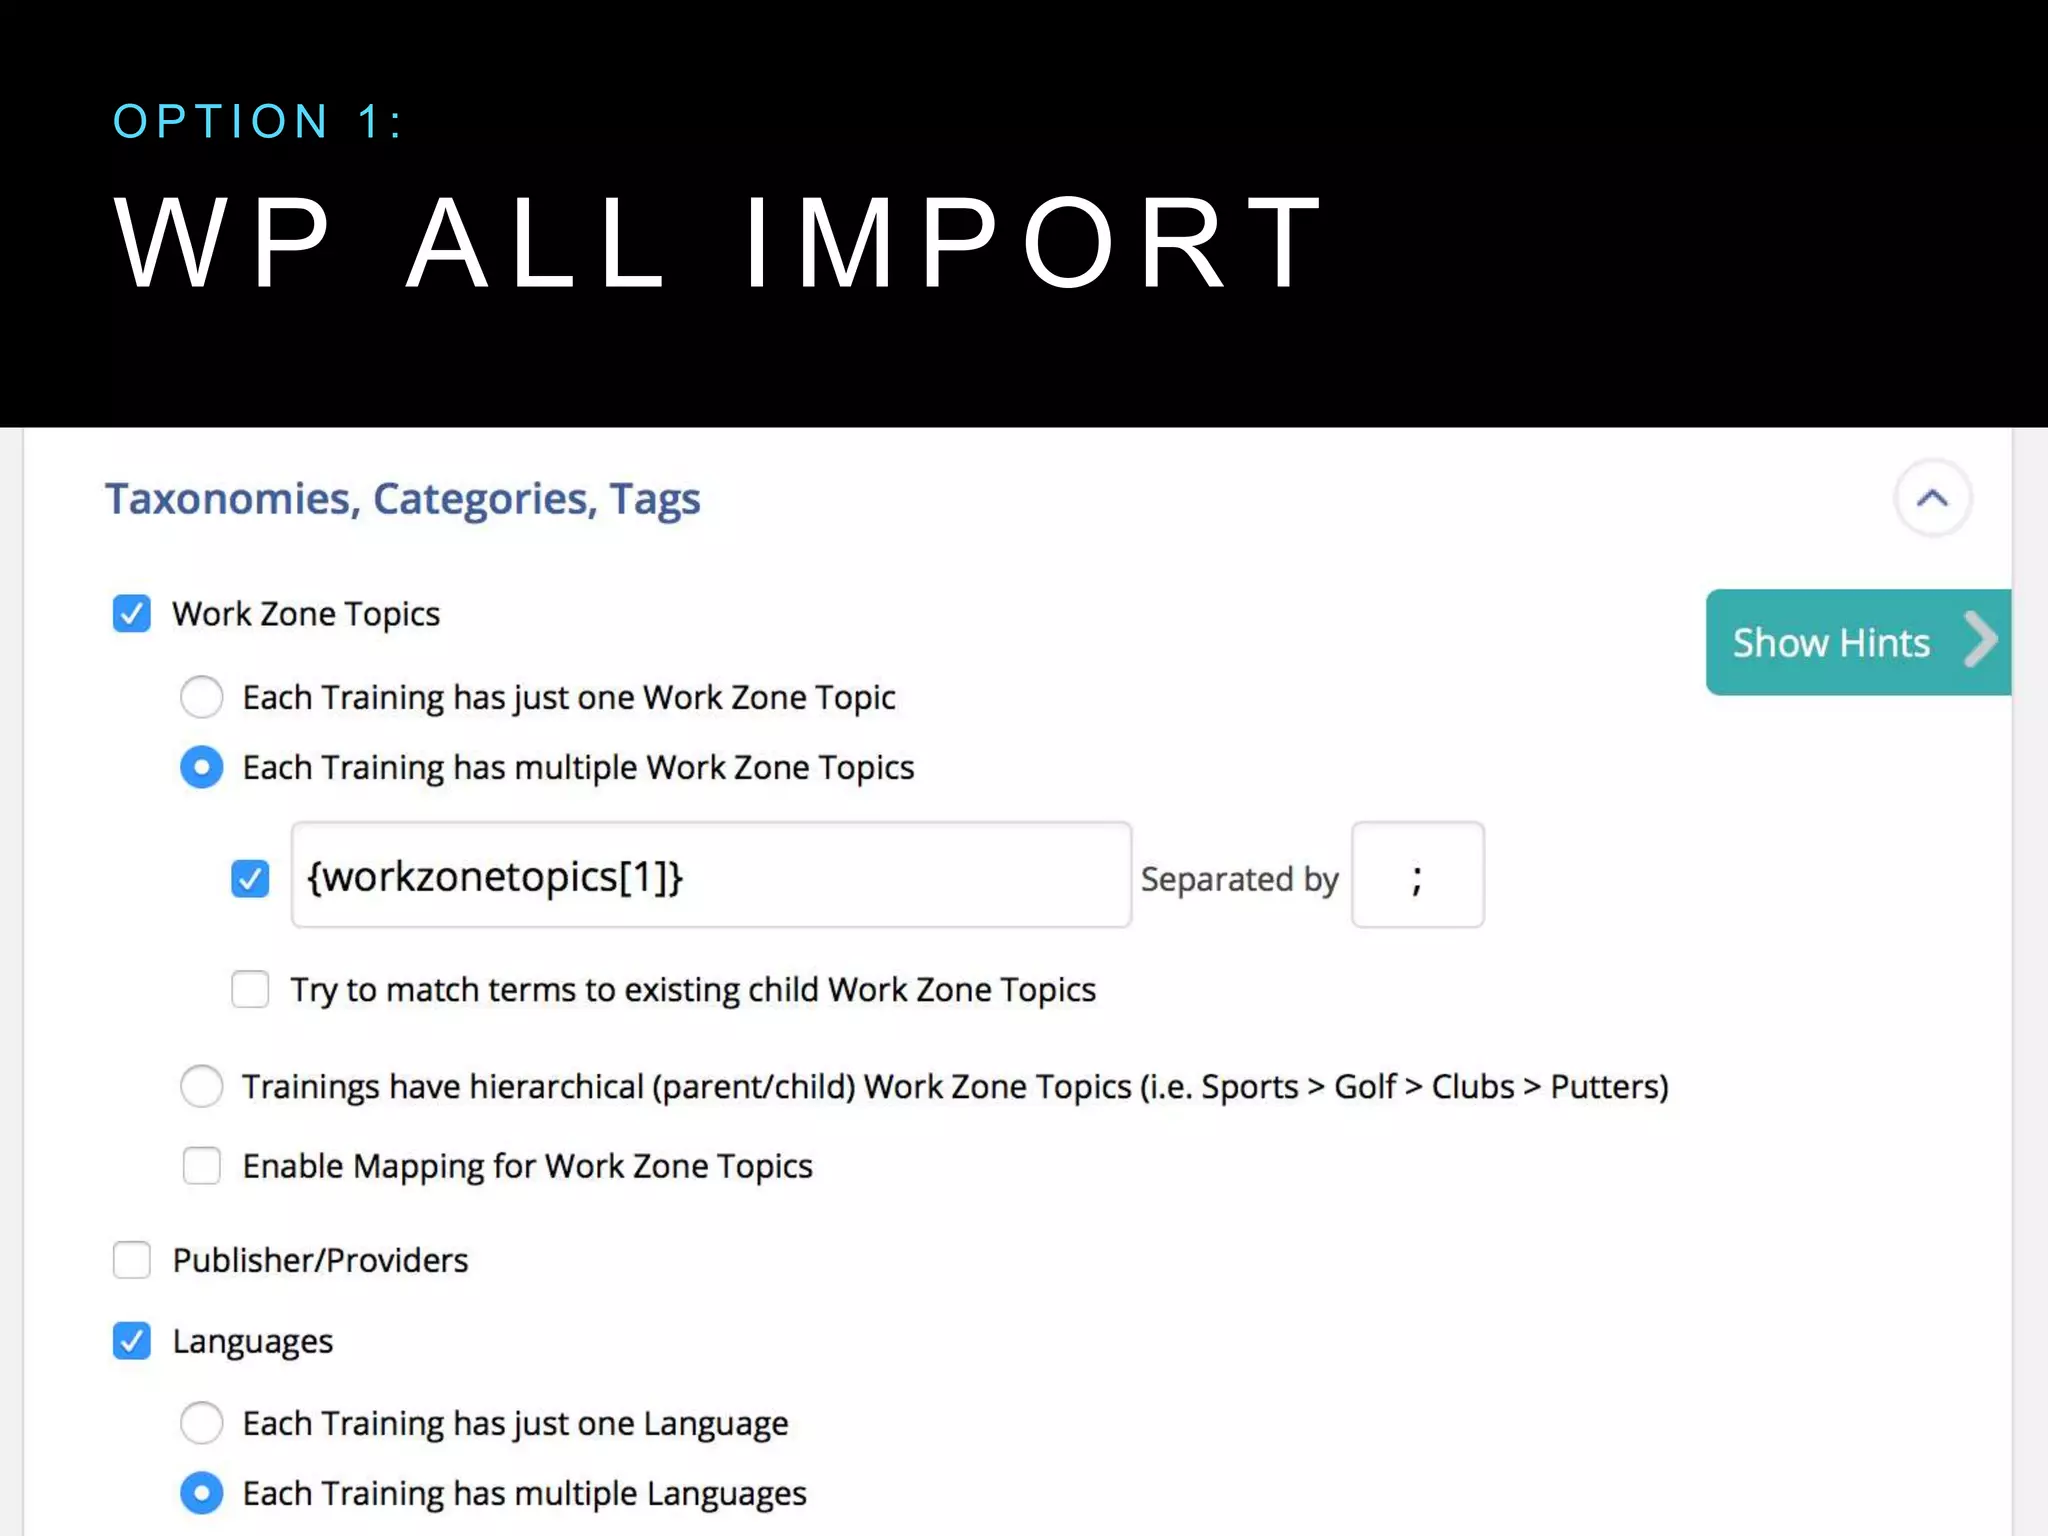Click the {workzonetopics[1]} input field

[x=710, y=876]
